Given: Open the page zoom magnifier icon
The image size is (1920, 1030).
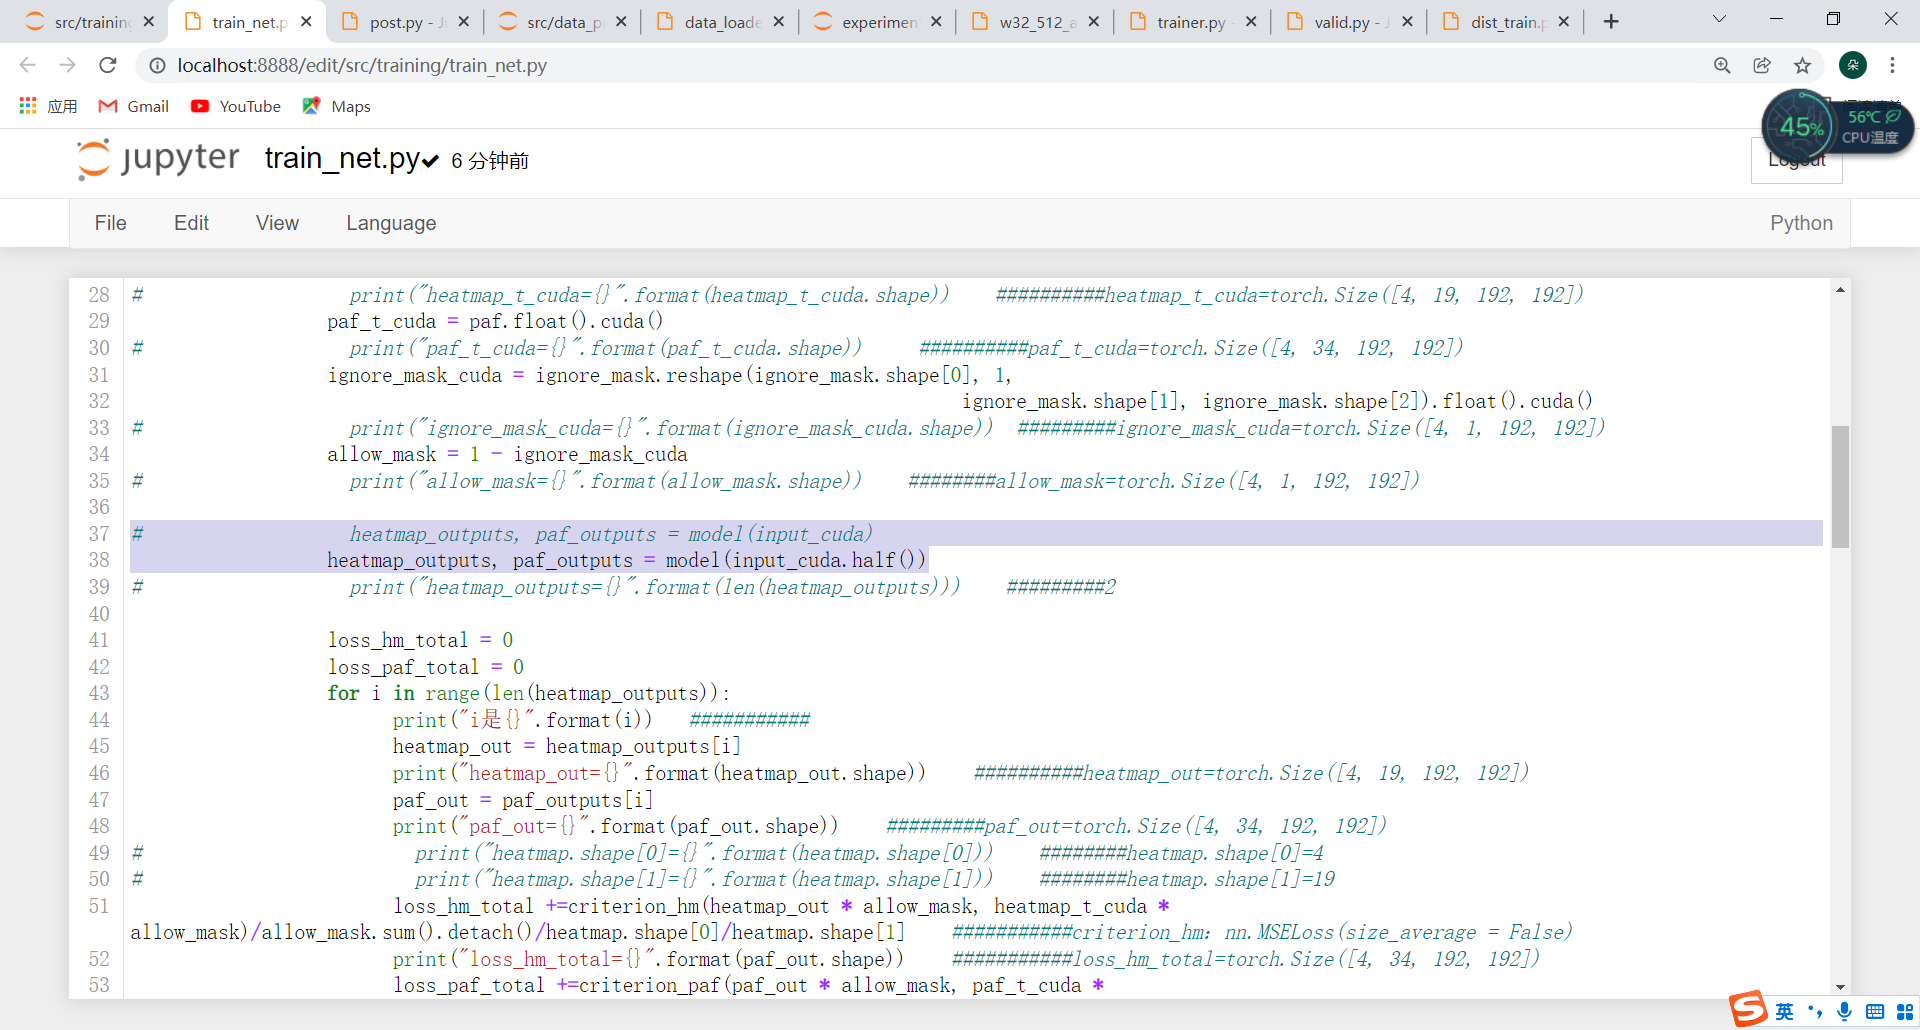Looking at the screenshot, I should [1722, 65].
